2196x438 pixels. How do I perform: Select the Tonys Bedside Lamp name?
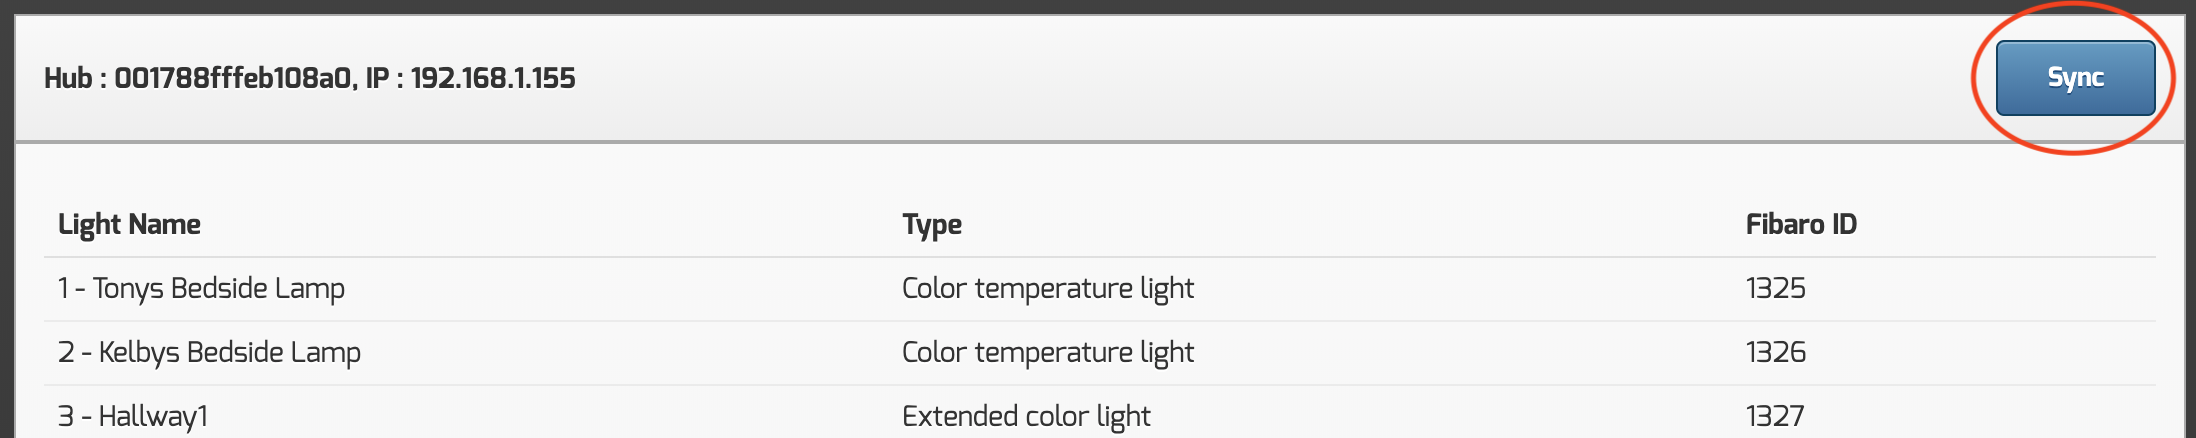(219, 289)
